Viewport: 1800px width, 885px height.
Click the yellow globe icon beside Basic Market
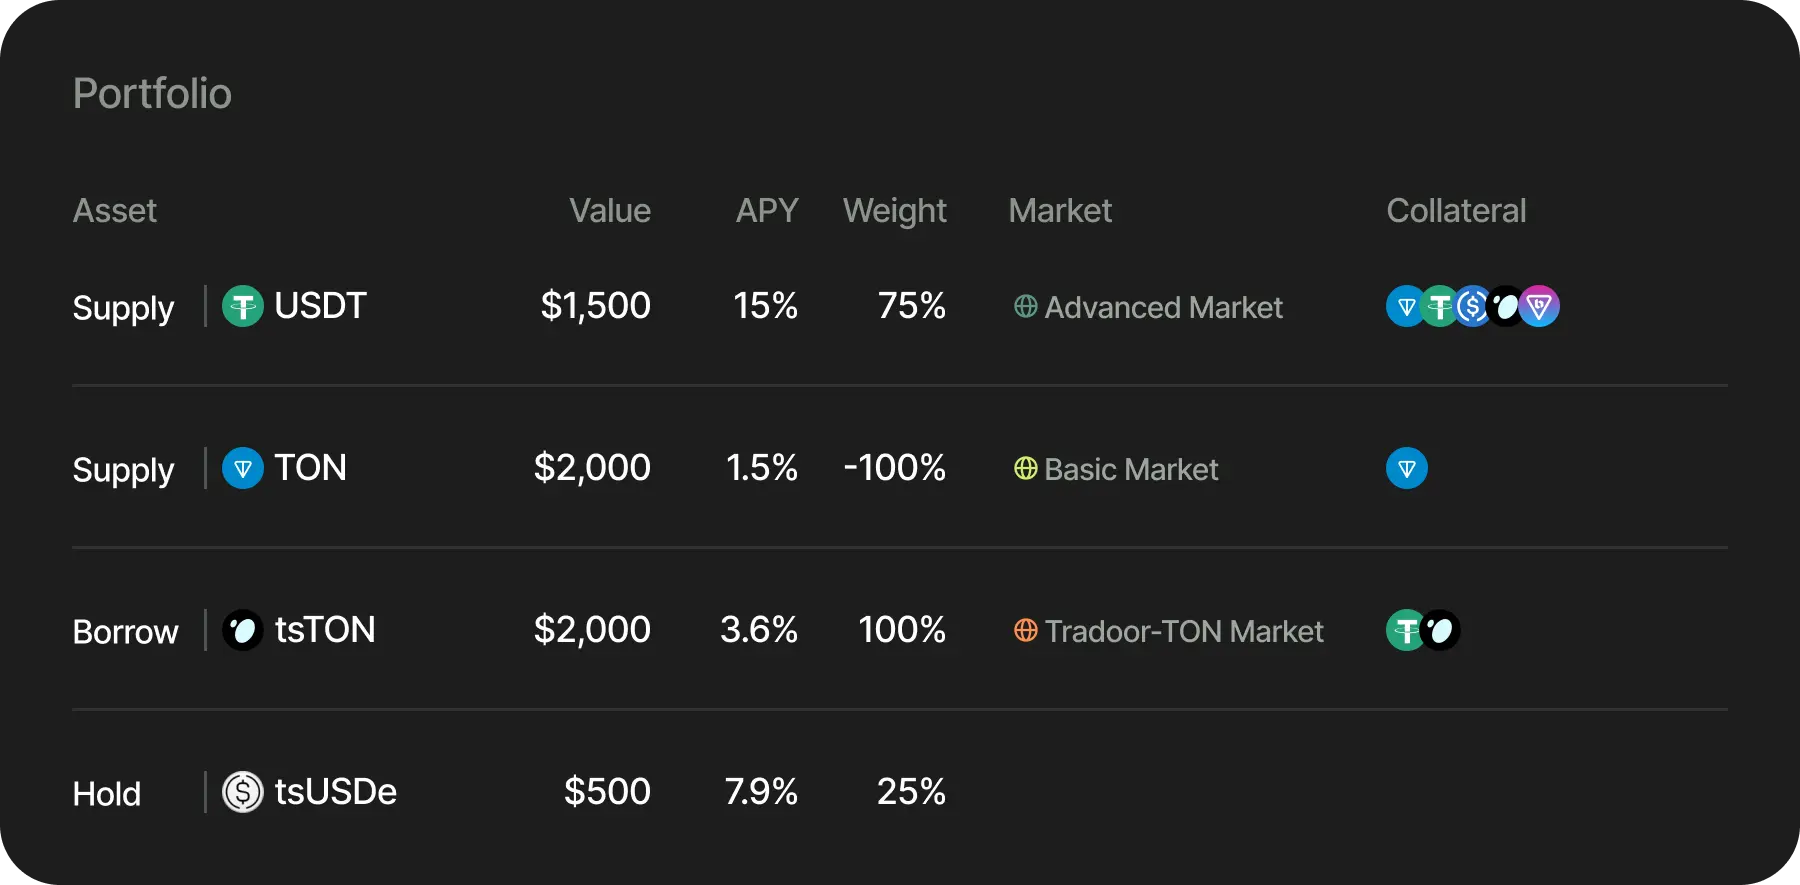pos(1025,468)
